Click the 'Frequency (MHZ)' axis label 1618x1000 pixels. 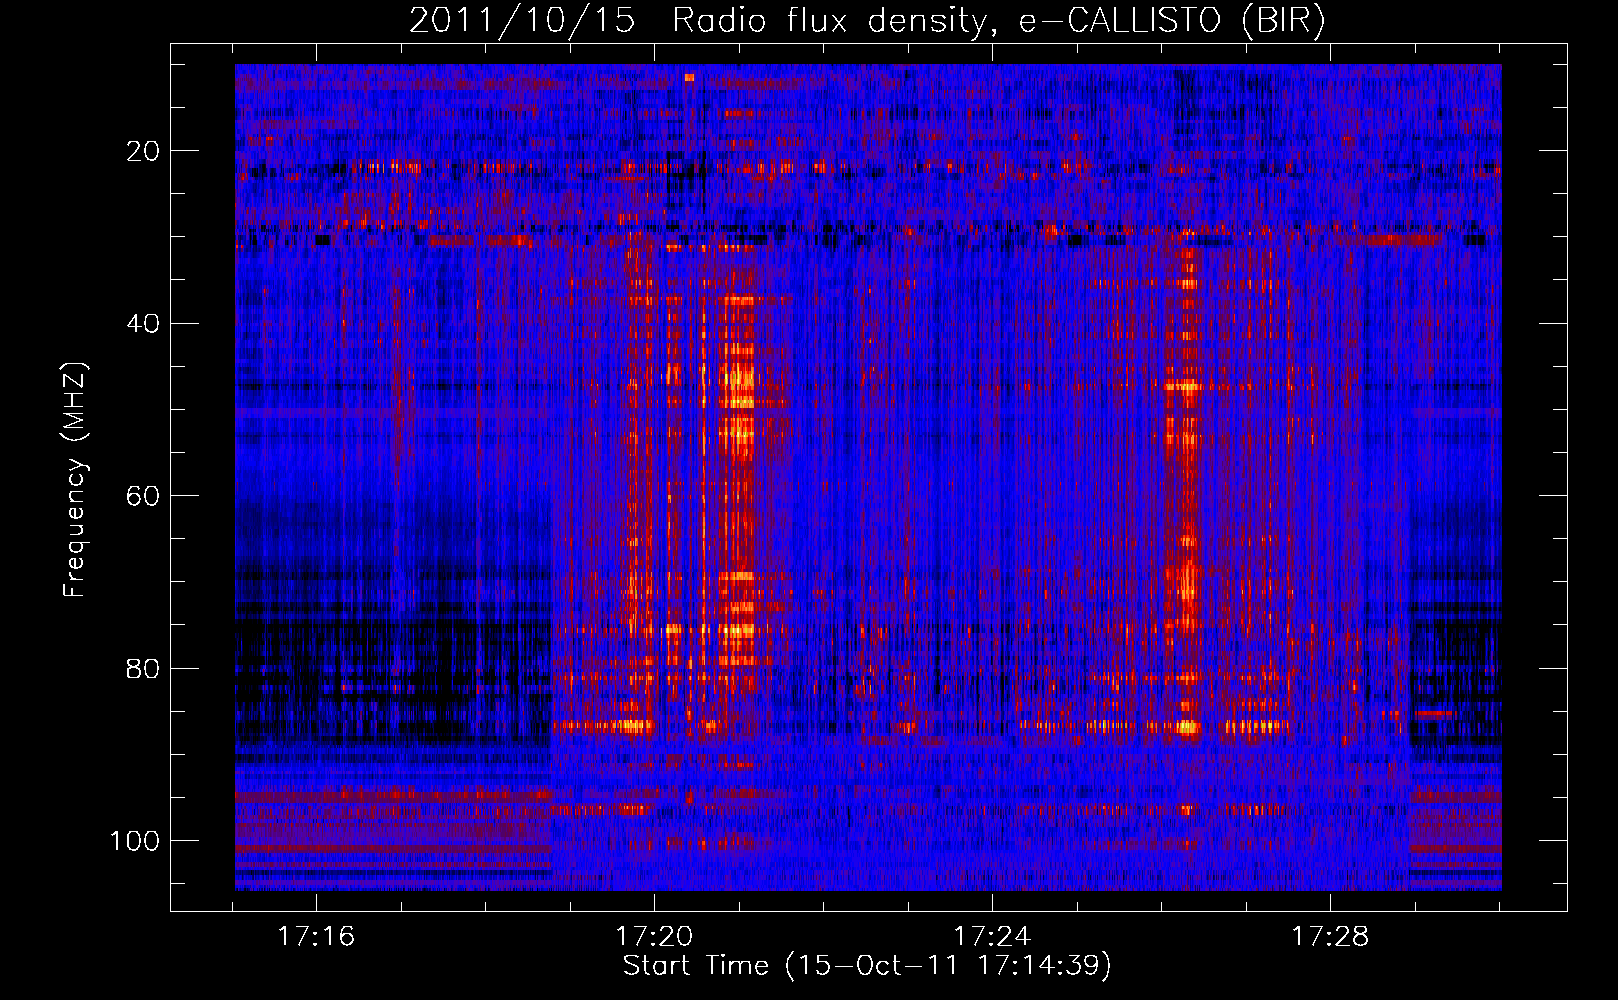click(75, 480)
